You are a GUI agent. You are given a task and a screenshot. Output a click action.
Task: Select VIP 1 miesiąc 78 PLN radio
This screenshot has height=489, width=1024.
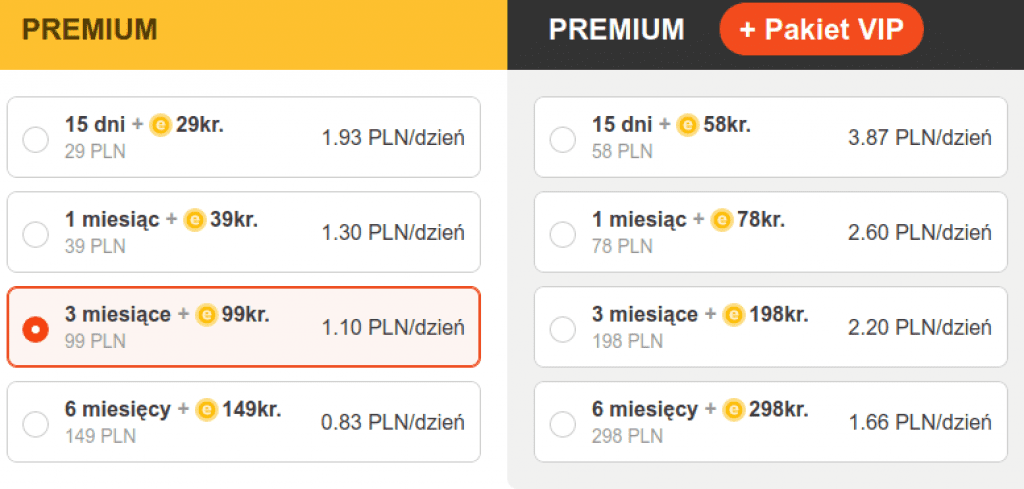point(563,235)
